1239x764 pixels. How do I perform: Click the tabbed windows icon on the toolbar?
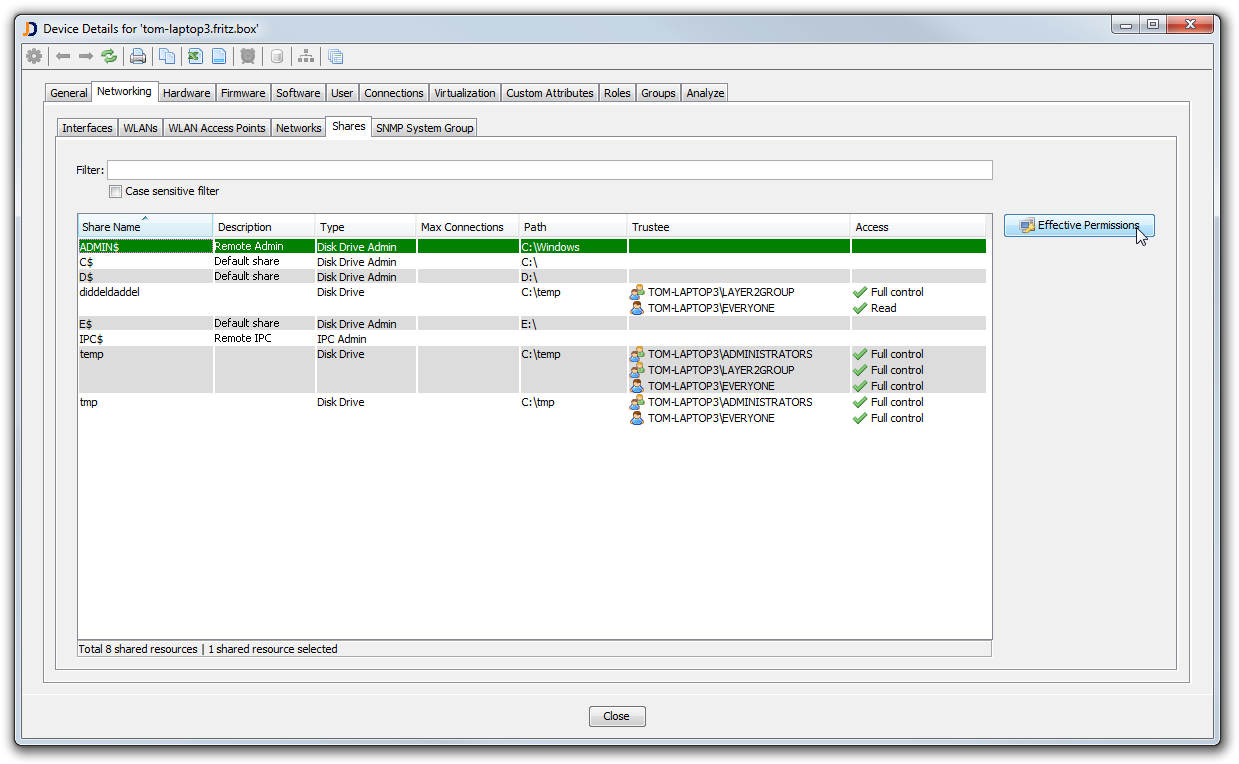point(335,56)
